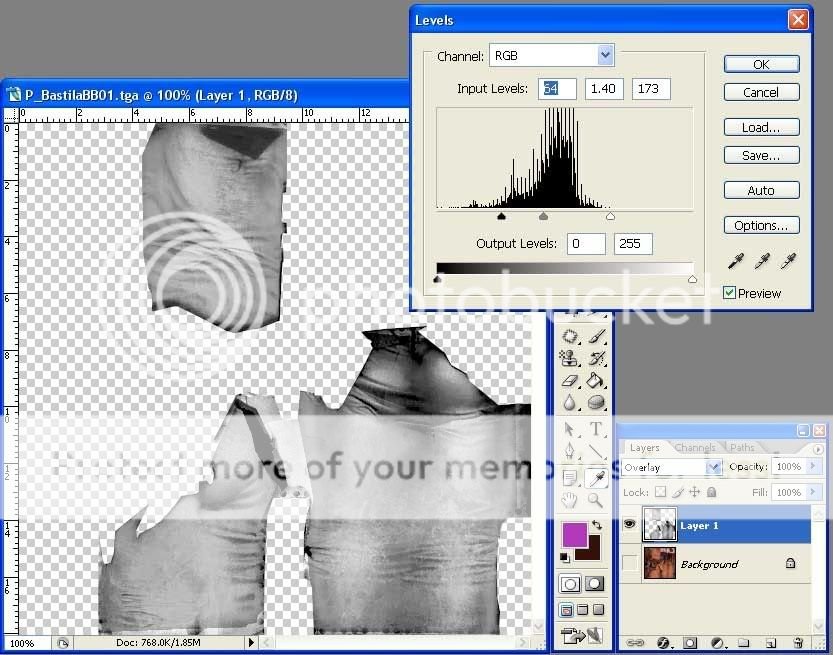Select the Sponge tool
The height and width of the screenshot is (655, 833).
pos(597,403)
